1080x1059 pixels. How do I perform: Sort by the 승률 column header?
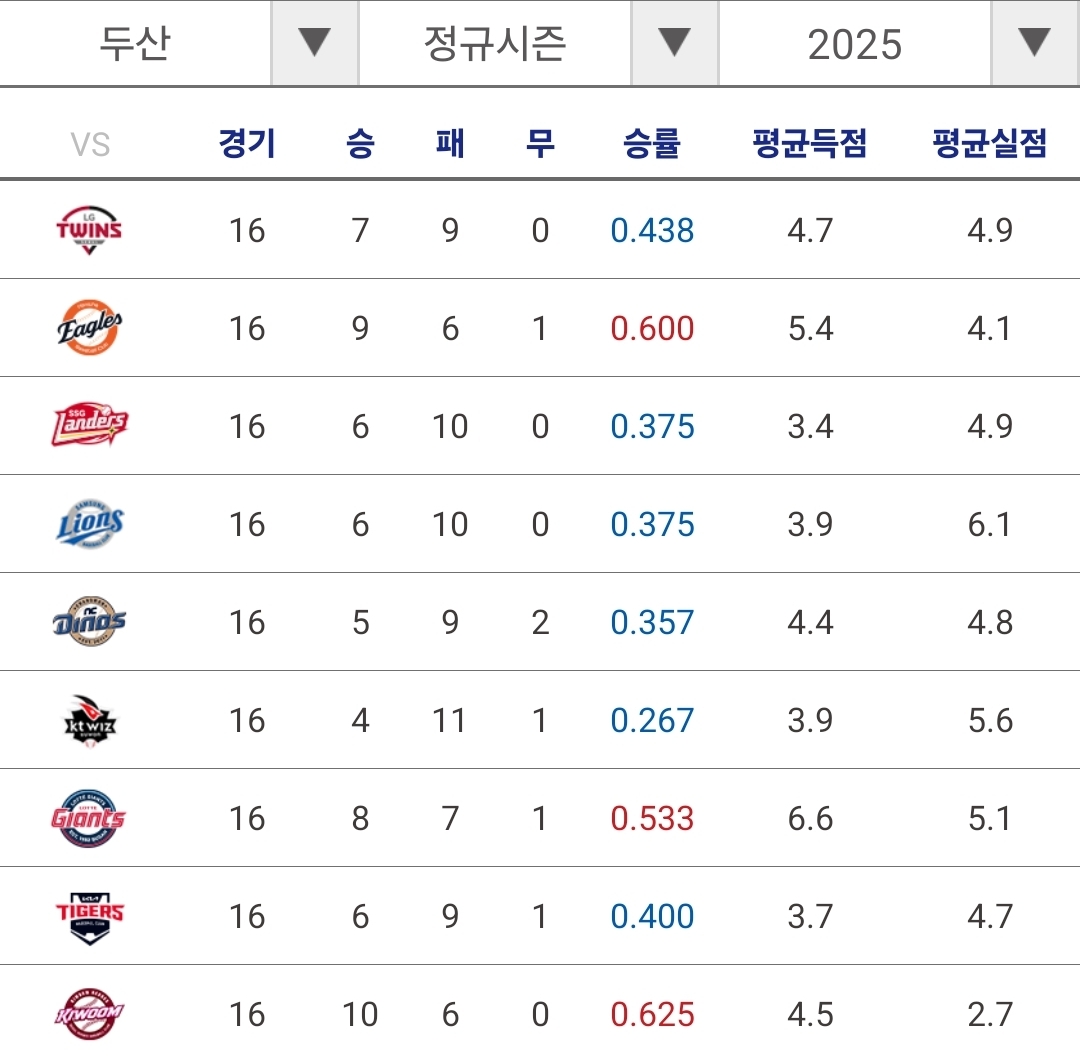pos(652,145)
